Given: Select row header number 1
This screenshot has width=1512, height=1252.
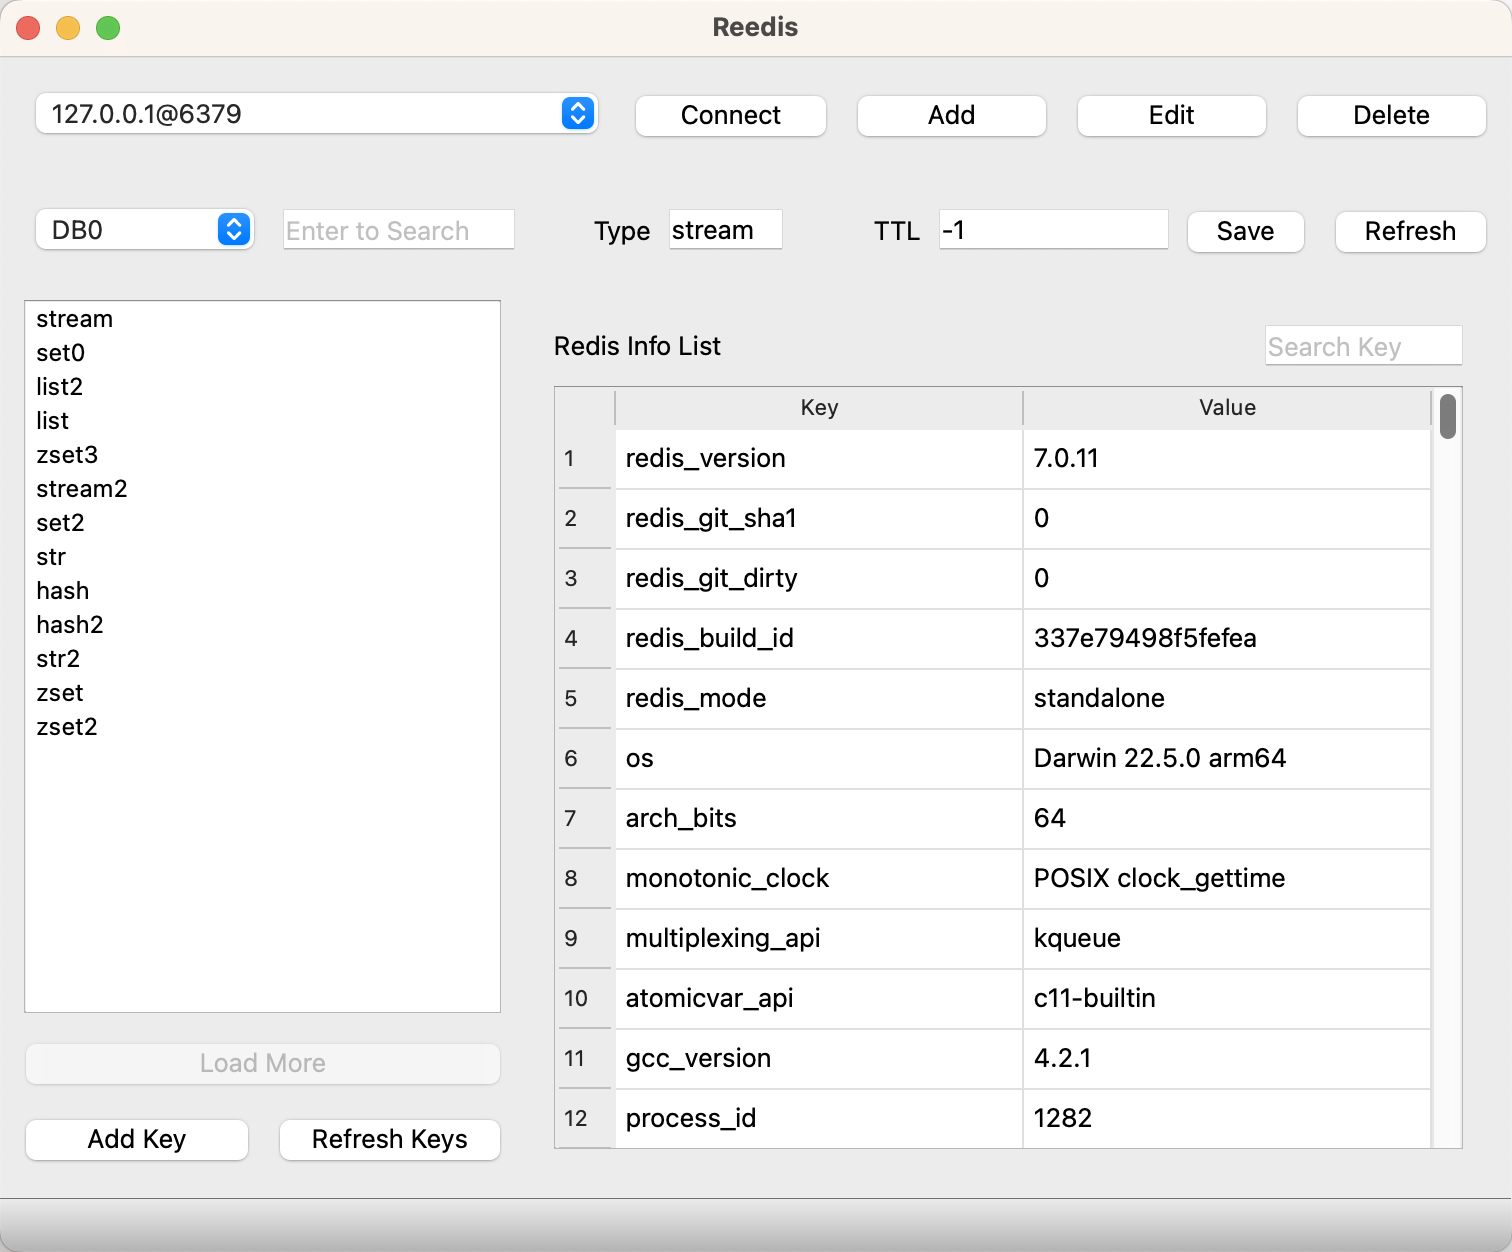Looking at the screenshot, I should click(x=585, y=459).
